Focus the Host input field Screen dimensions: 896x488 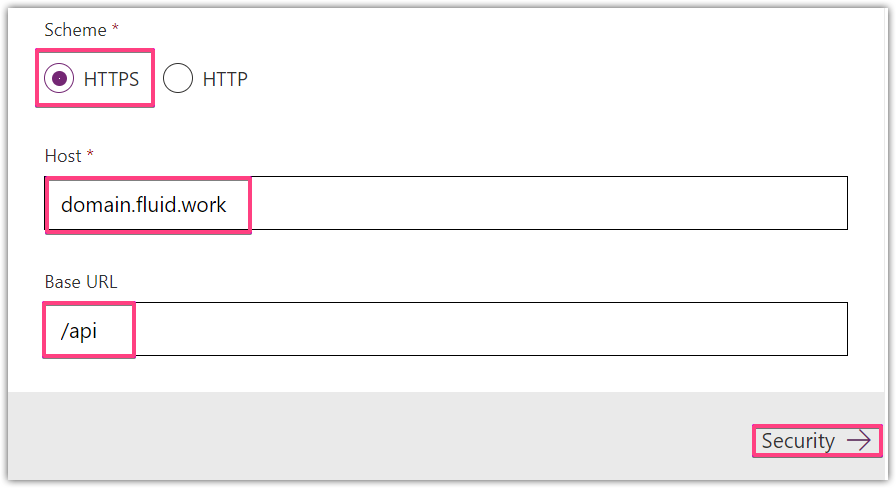tap(446, 203)
